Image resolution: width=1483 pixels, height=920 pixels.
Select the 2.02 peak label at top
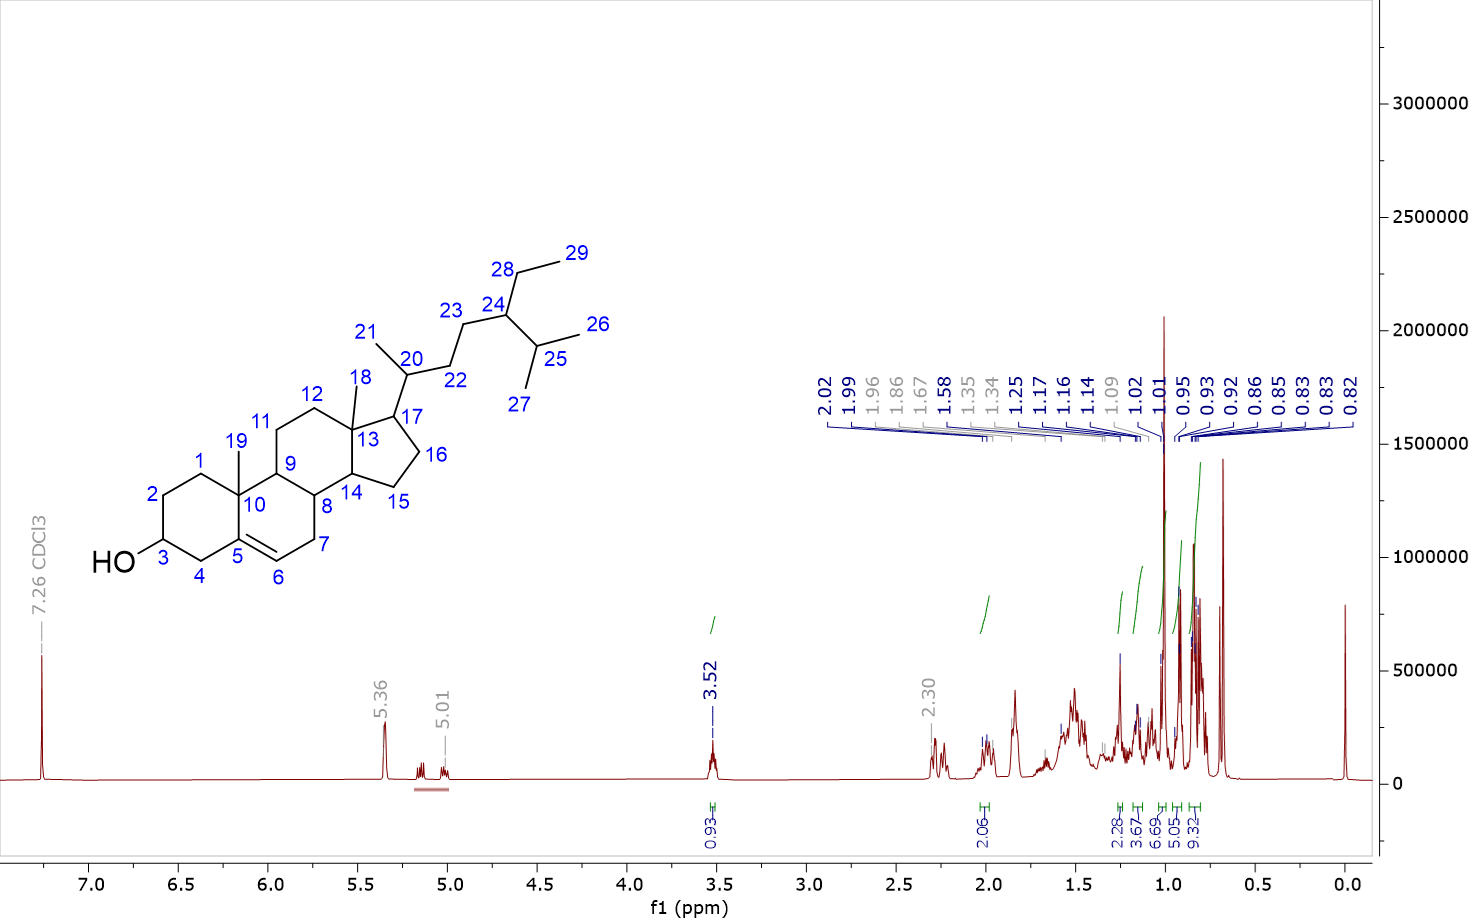[825, 396]
